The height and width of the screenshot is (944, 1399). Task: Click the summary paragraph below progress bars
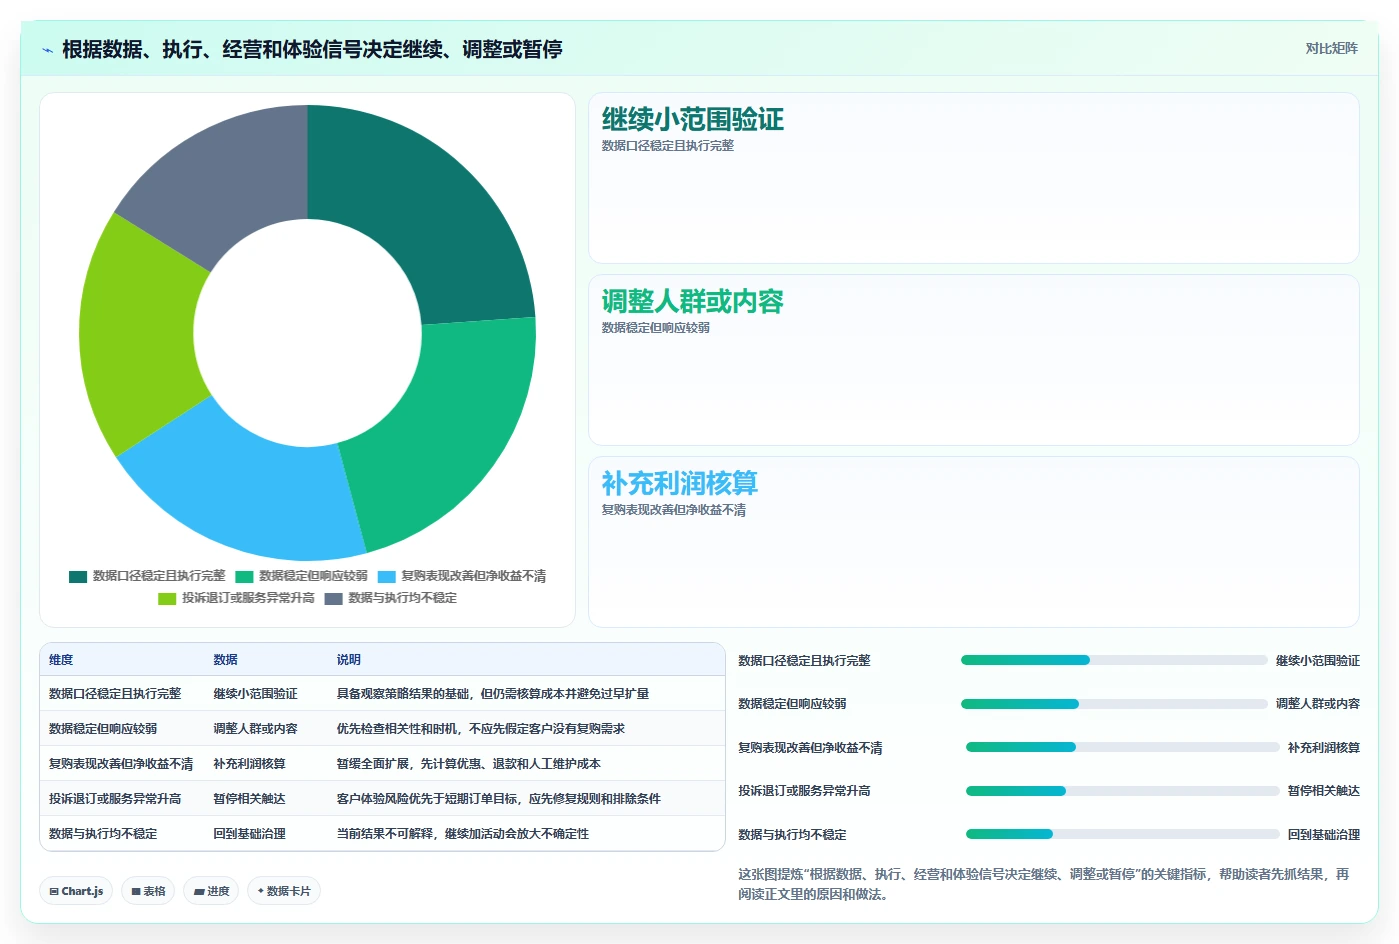pos(1044,884)
